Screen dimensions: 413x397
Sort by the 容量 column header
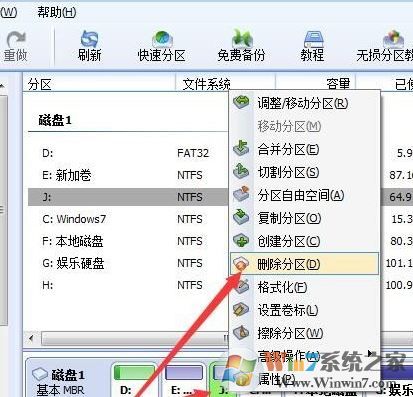click(x=316, y=83)
